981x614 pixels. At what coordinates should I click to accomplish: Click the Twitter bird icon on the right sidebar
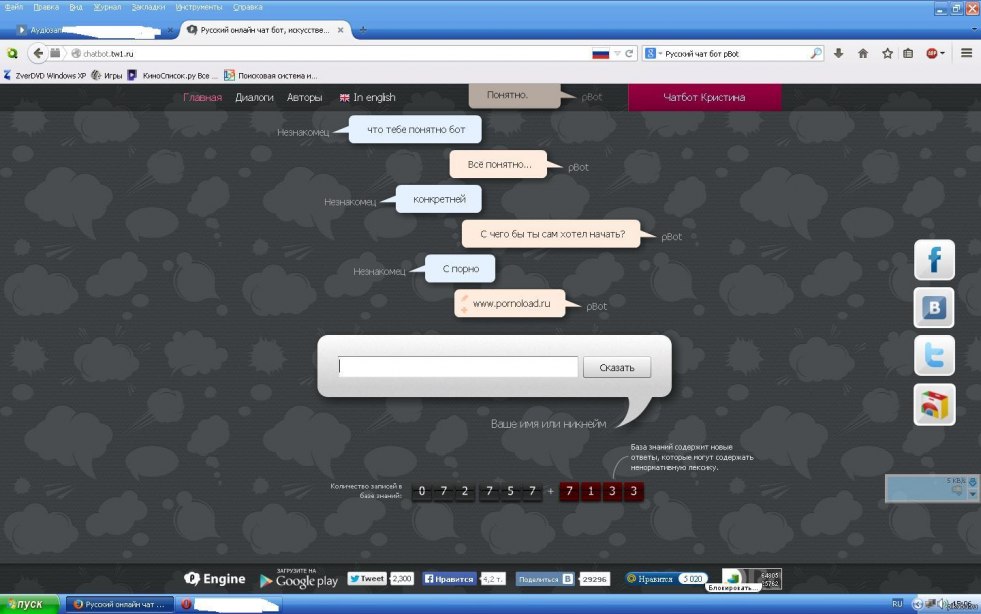click(934, 356)
